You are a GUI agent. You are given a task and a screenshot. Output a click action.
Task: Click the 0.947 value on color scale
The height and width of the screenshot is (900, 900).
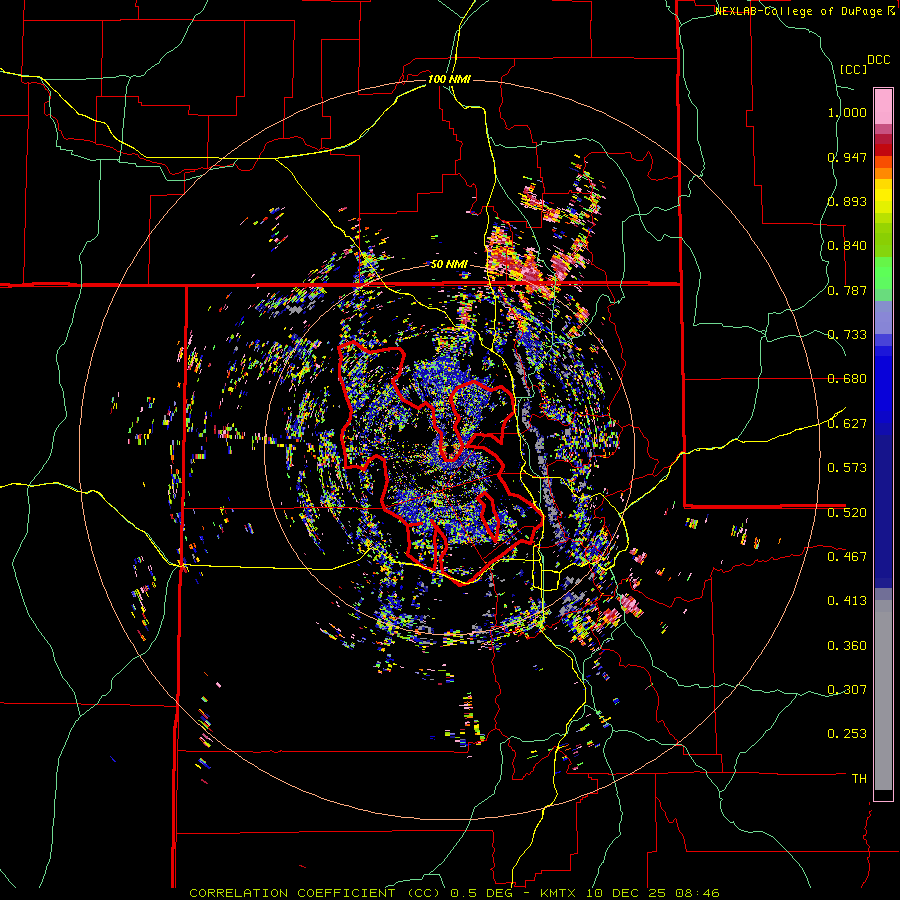847,157
